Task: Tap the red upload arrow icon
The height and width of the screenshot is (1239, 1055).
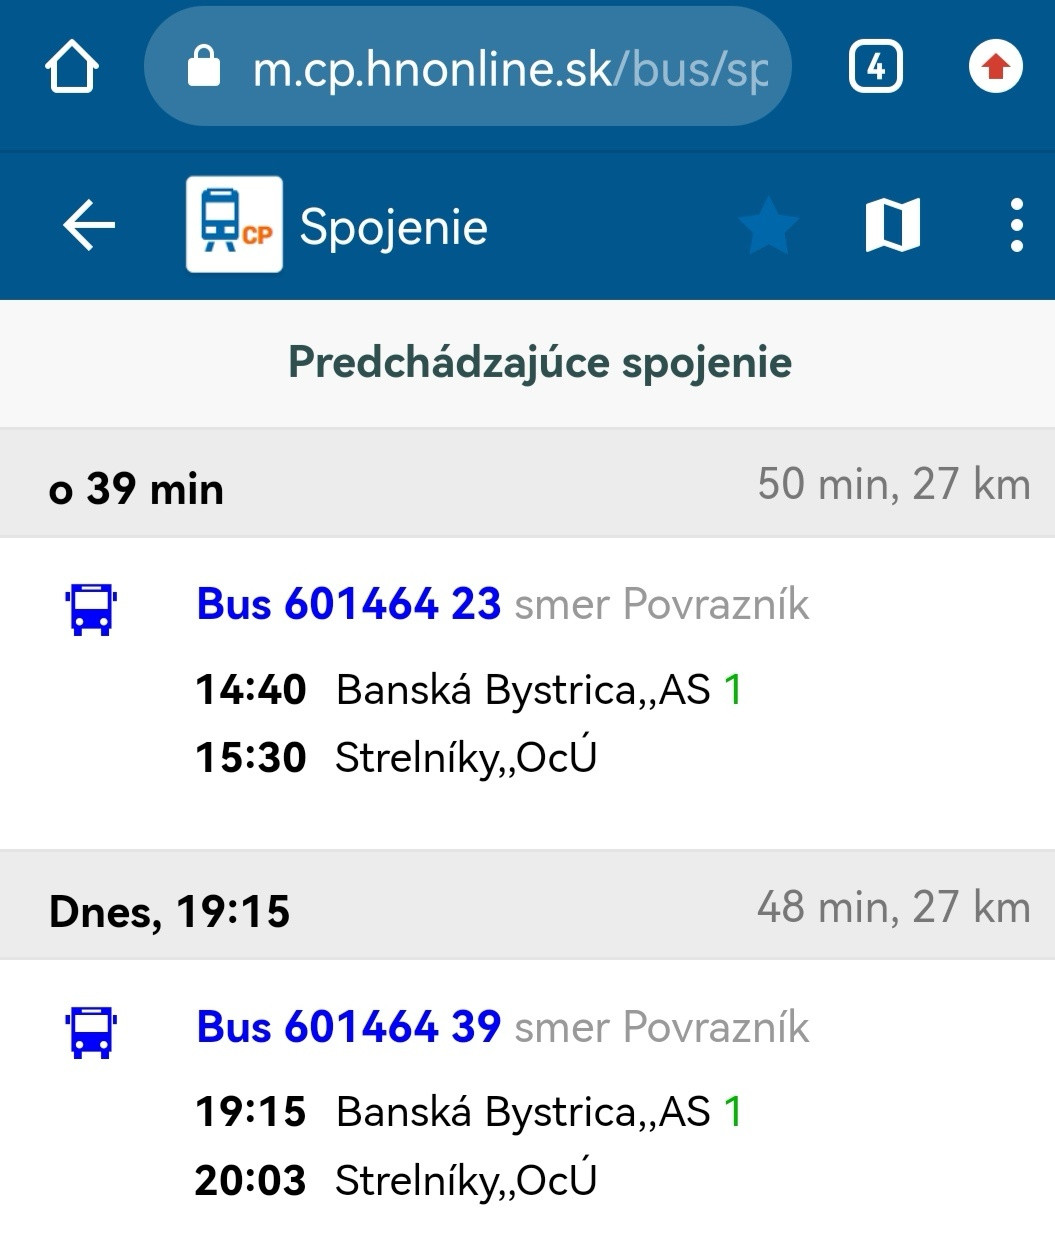Action: (995, 68)
